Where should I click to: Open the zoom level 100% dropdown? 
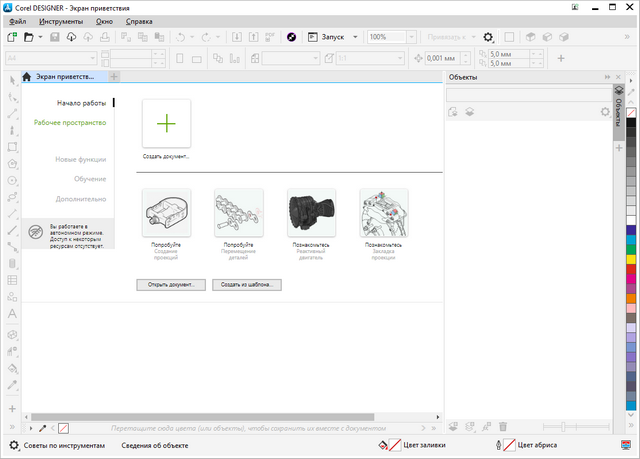412,37
